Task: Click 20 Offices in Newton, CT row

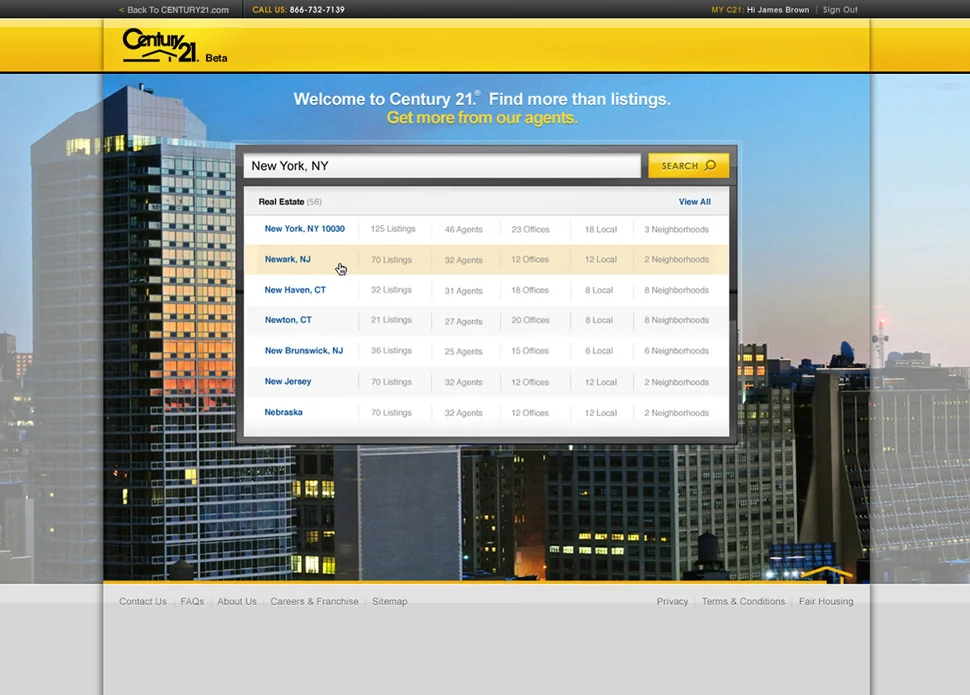Action: pos(530,321)
